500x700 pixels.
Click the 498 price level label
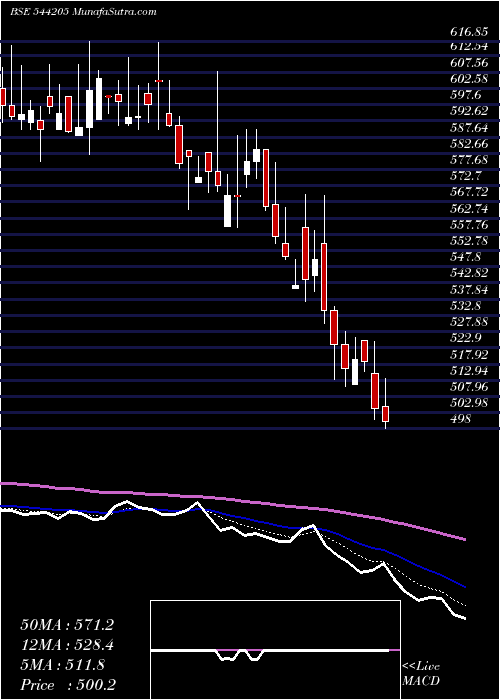[460, 418]
